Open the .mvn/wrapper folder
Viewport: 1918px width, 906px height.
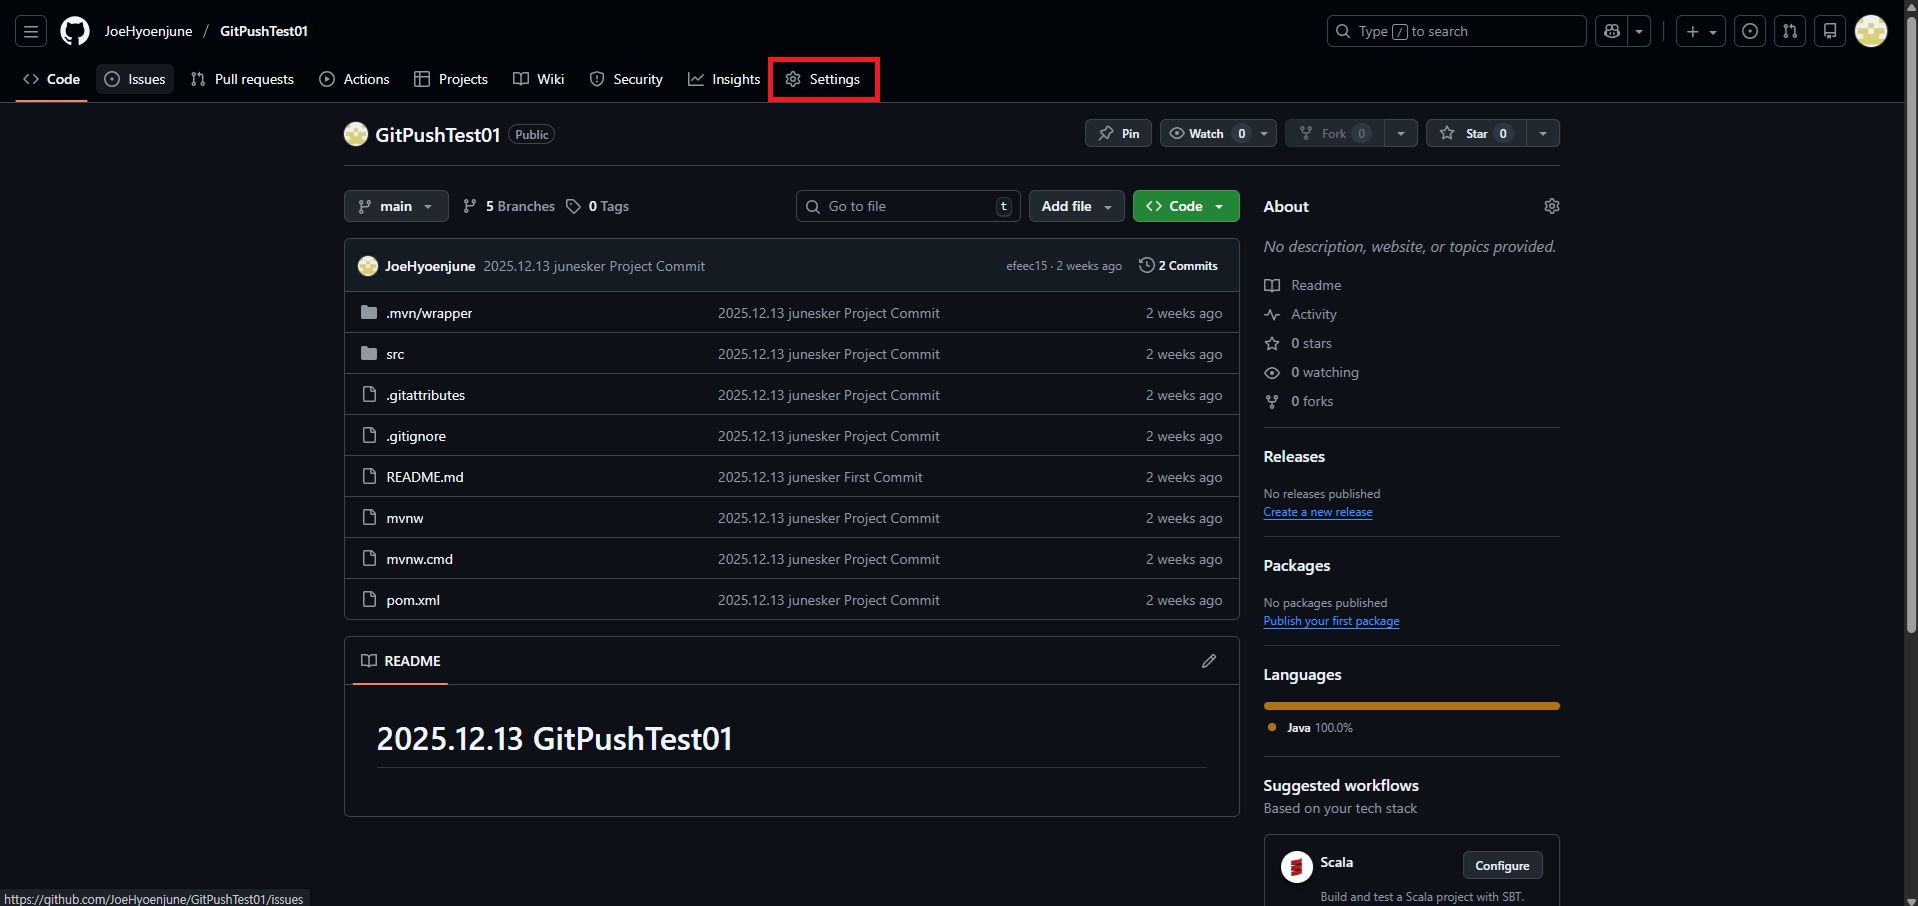(429, 313)
